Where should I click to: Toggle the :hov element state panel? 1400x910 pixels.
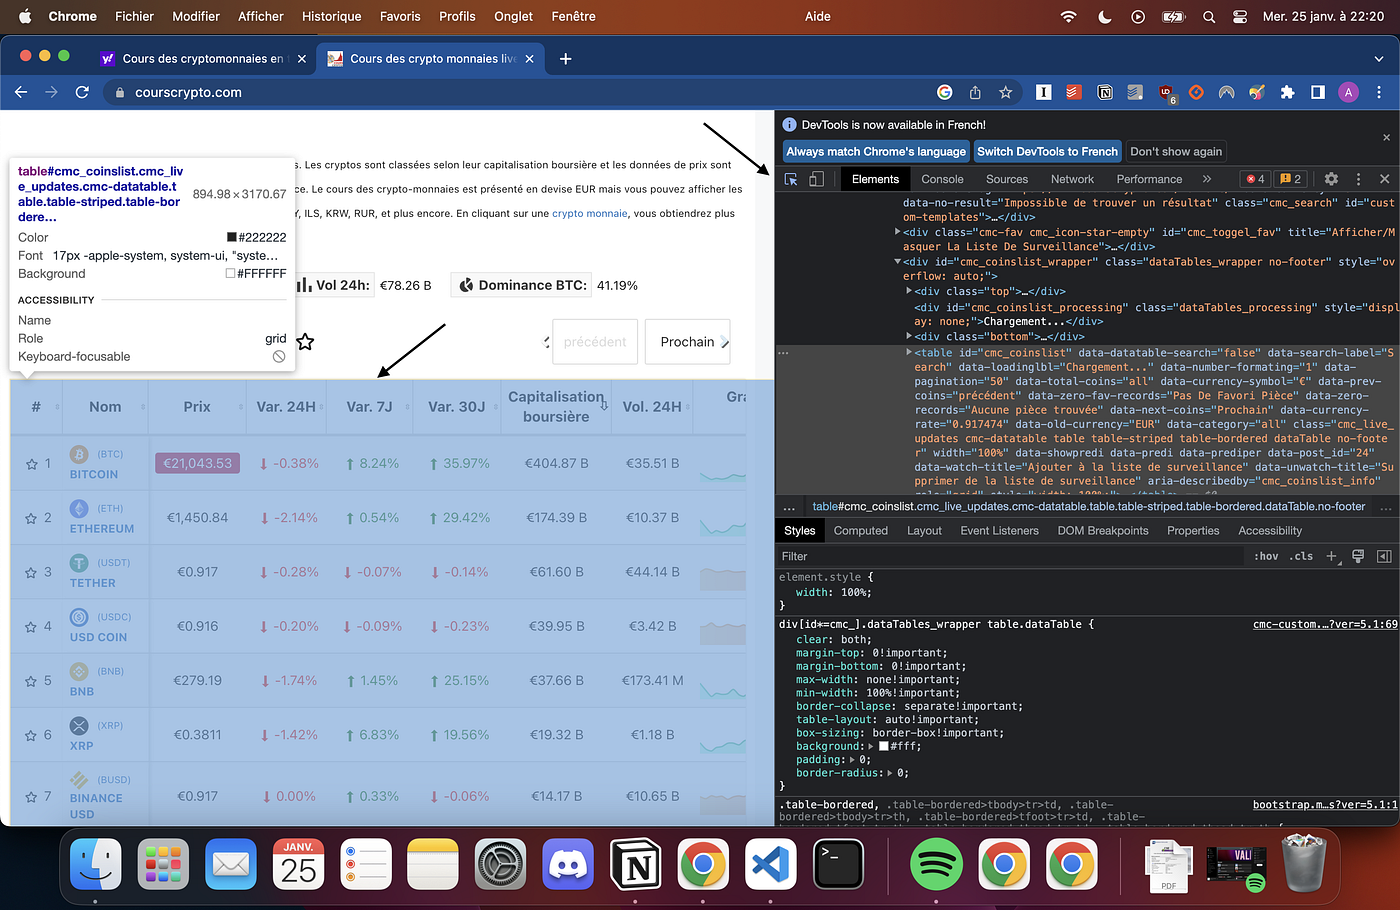[1265, 556]
